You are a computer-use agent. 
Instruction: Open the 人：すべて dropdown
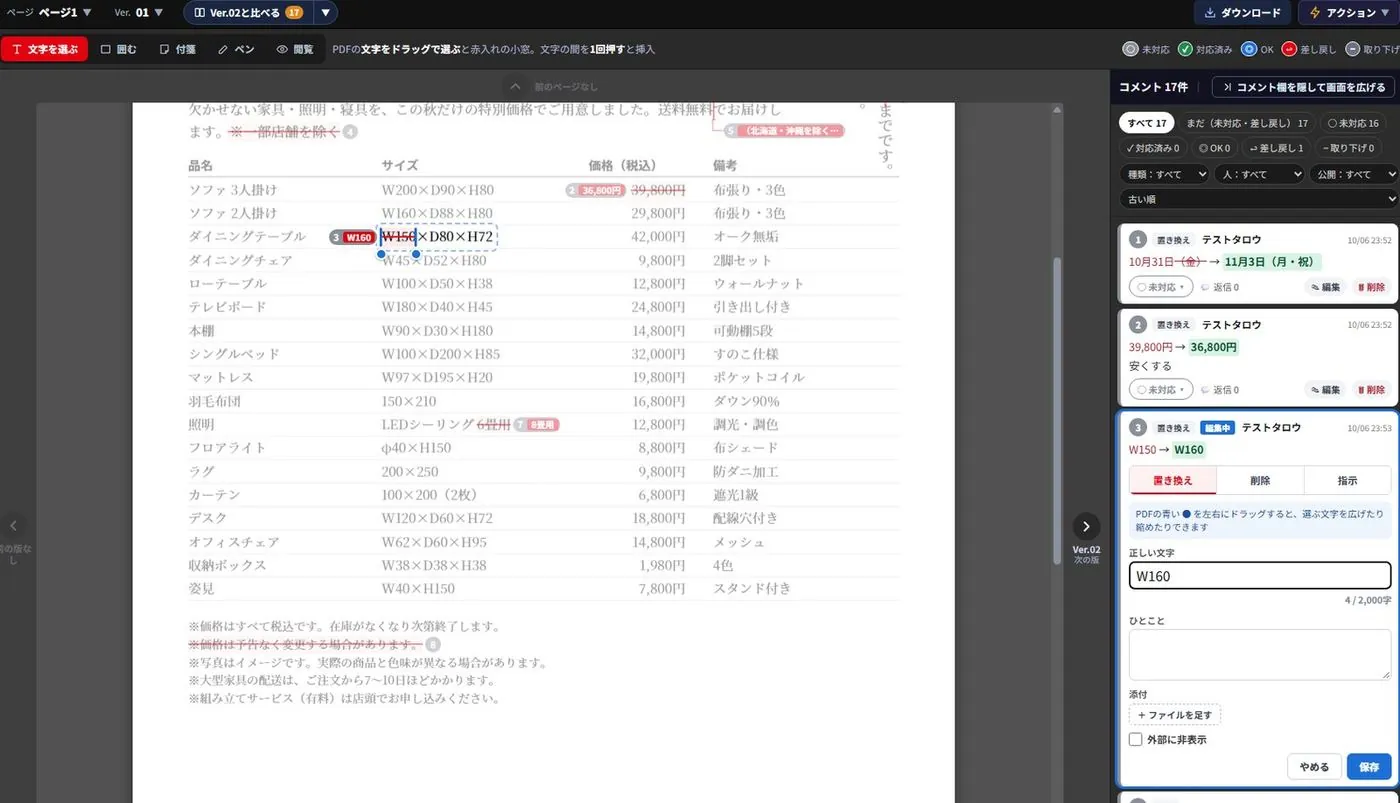tap(1259, 174)
